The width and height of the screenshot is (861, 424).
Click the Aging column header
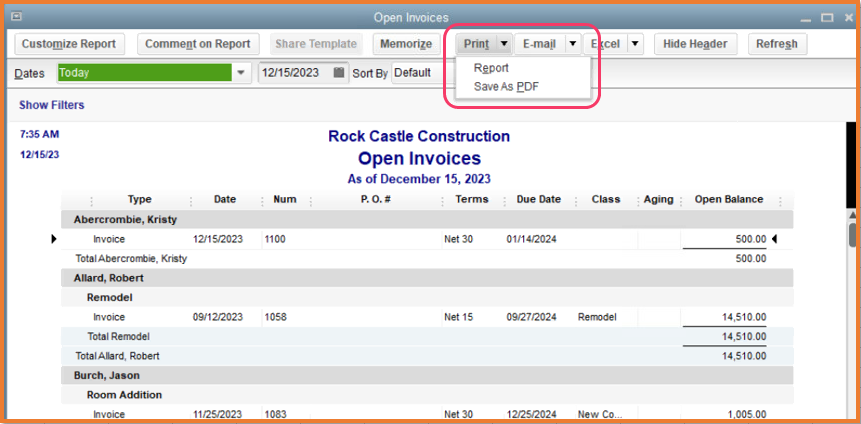coord(658,199)
